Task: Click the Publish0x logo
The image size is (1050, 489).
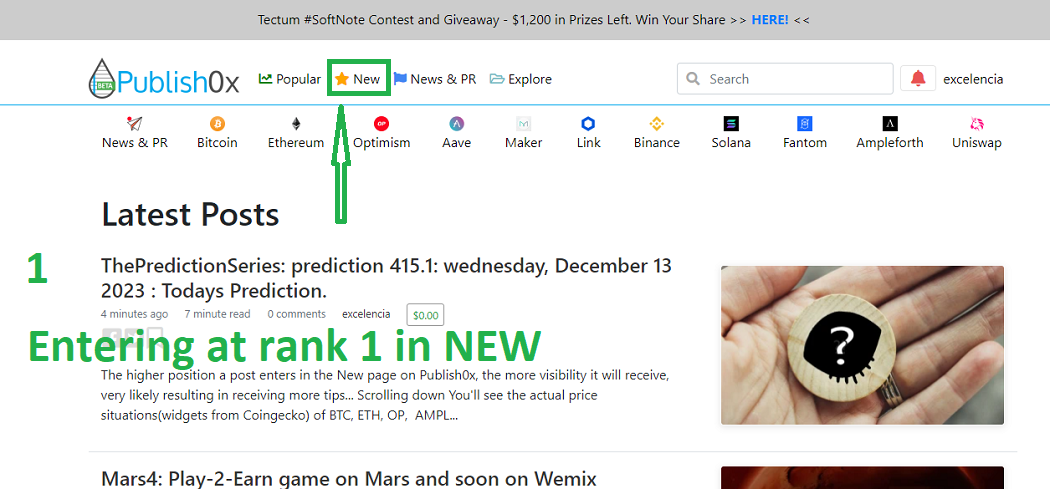Action: [164, 79]
